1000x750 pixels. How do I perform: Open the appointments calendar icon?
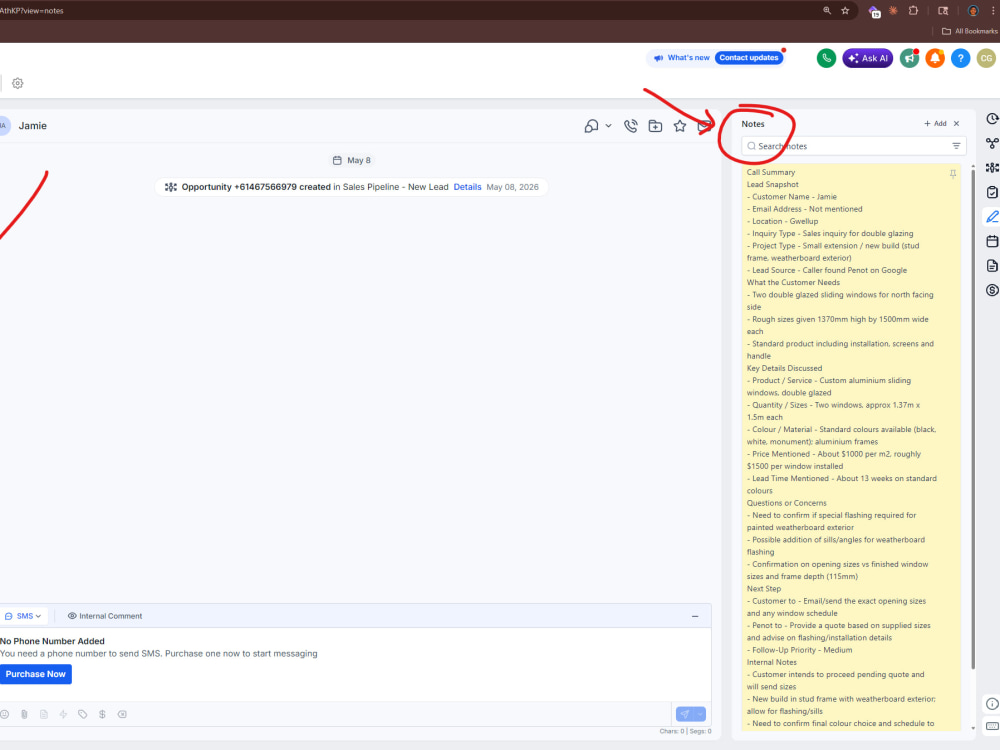pyautogui.click(x=992, y=241)
